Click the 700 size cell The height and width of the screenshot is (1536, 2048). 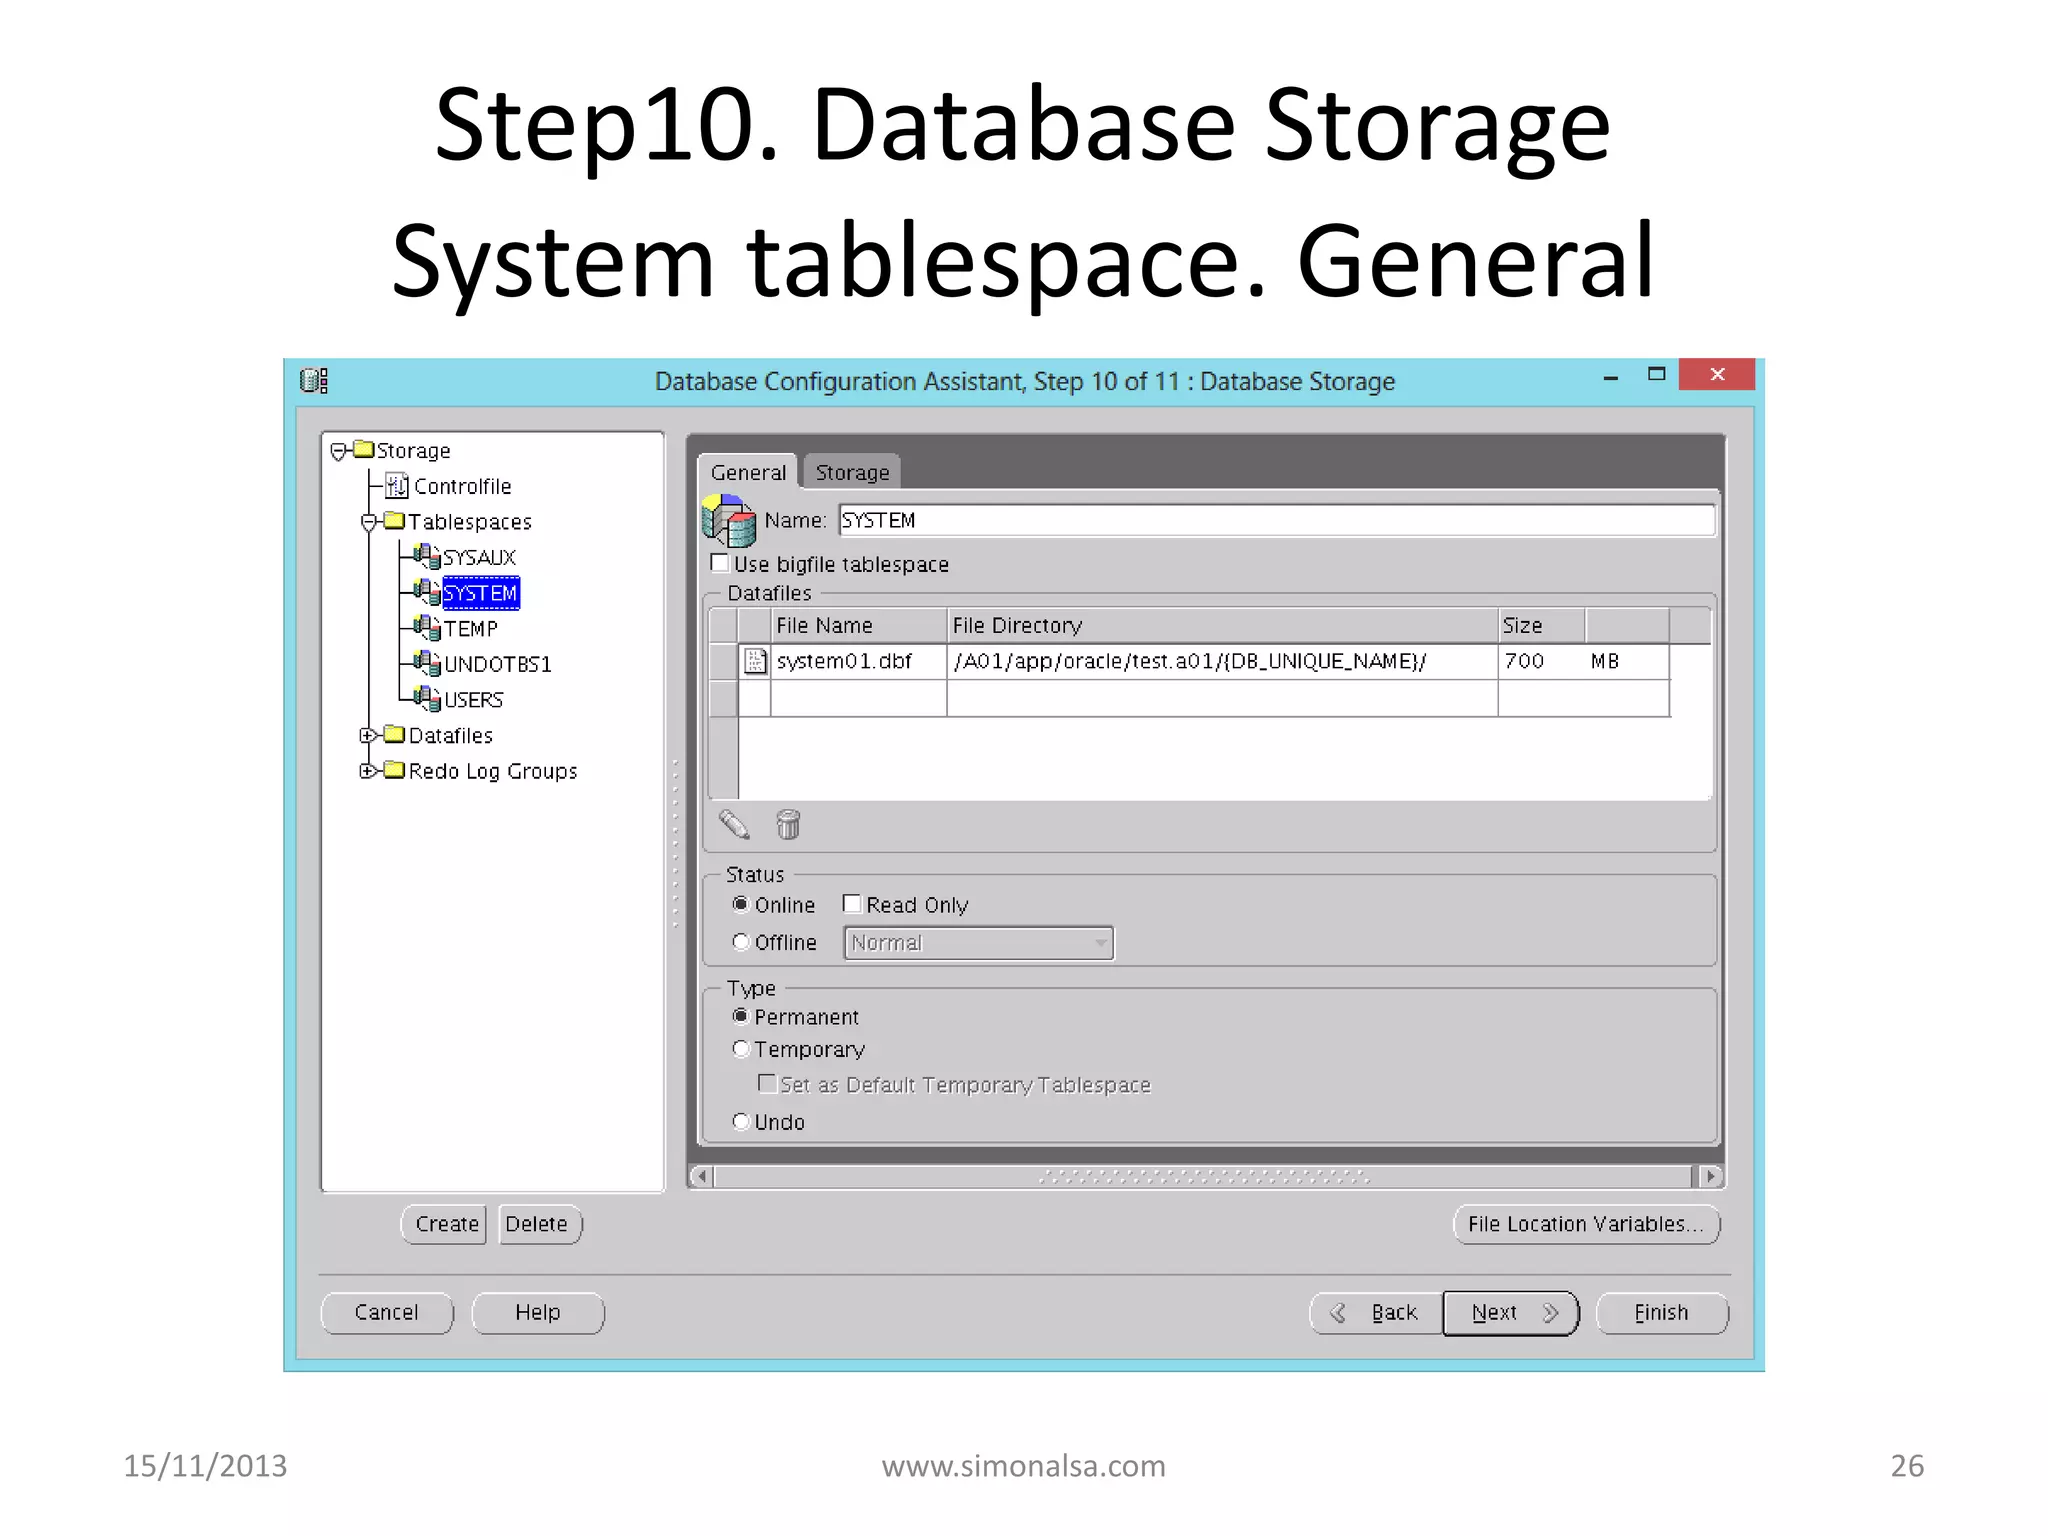point(1541,661)
